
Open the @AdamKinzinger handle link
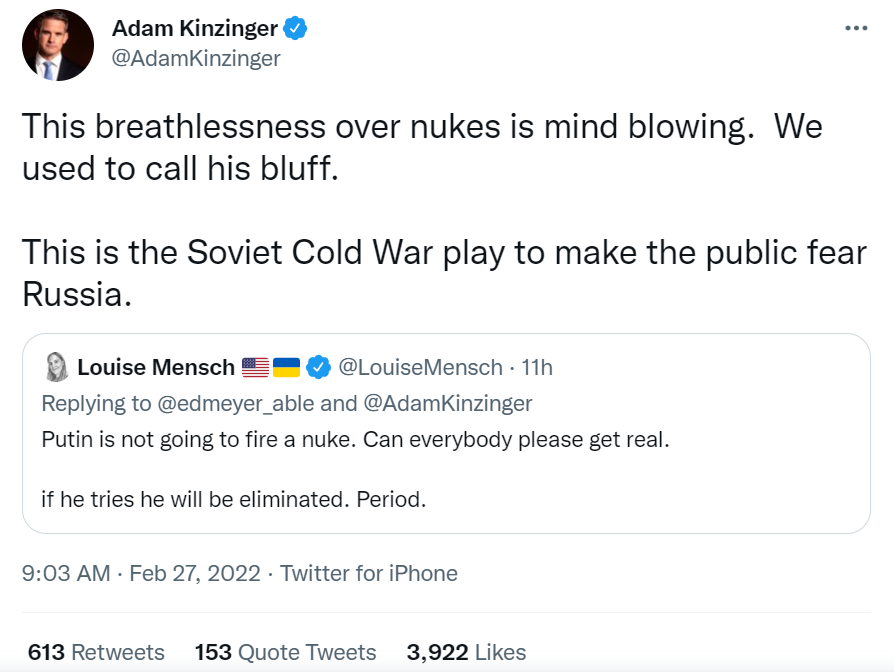point(196,58)
